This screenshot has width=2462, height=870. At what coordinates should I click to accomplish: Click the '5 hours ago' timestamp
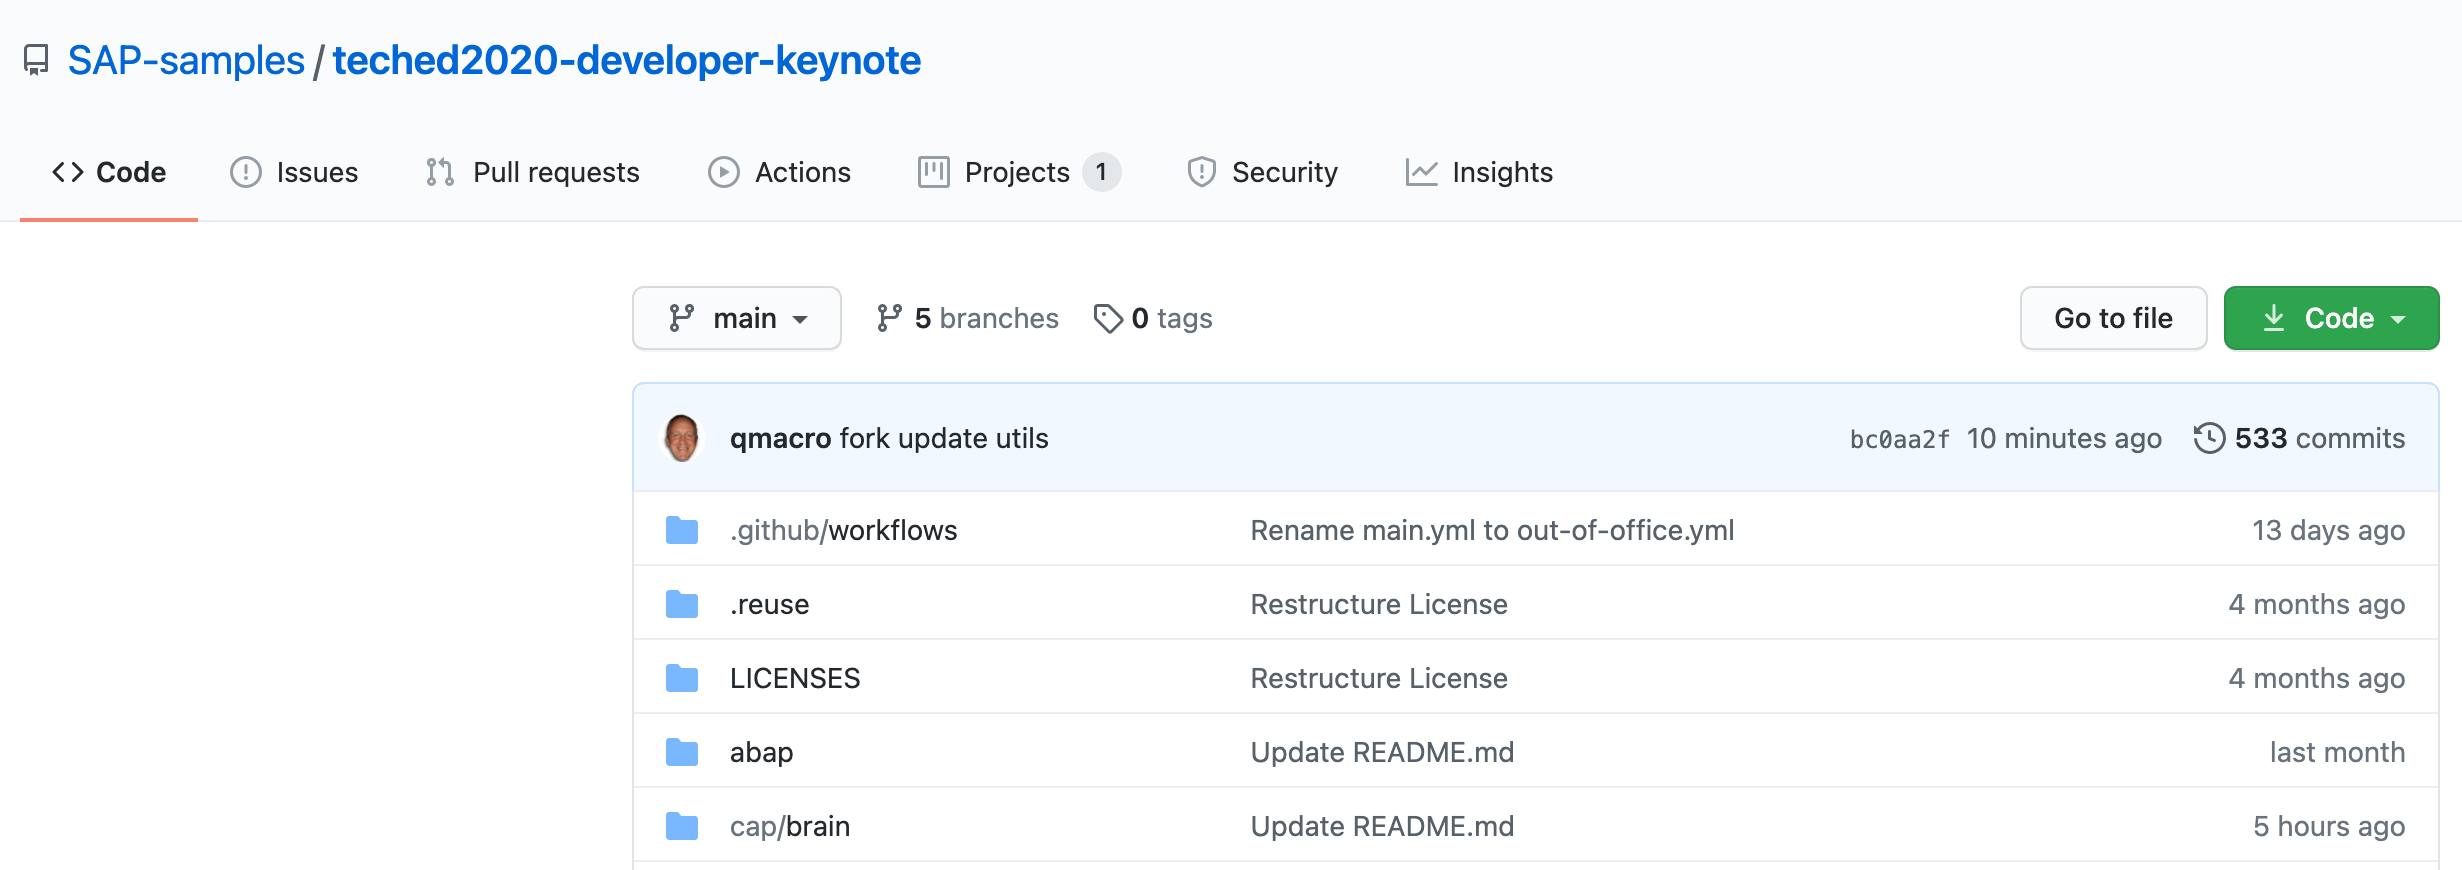point(2329,826)
